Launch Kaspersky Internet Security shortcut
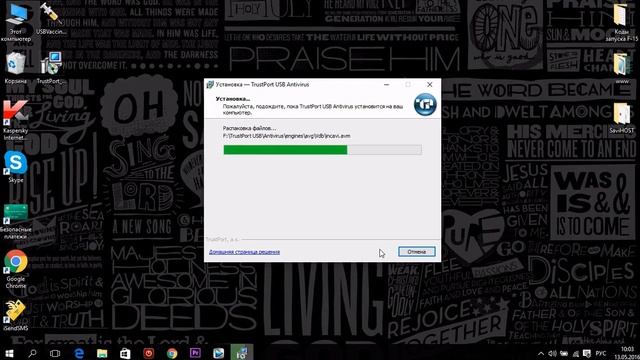Viewport: 640px width, 360px height. 16,120
